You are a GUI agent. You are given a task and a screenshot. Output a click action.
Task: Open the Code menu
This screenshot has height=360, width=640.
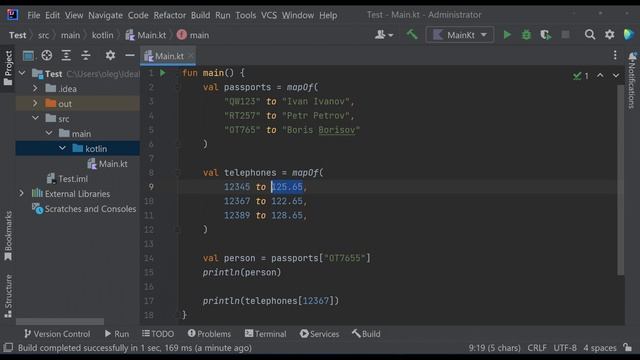[138, 16]
